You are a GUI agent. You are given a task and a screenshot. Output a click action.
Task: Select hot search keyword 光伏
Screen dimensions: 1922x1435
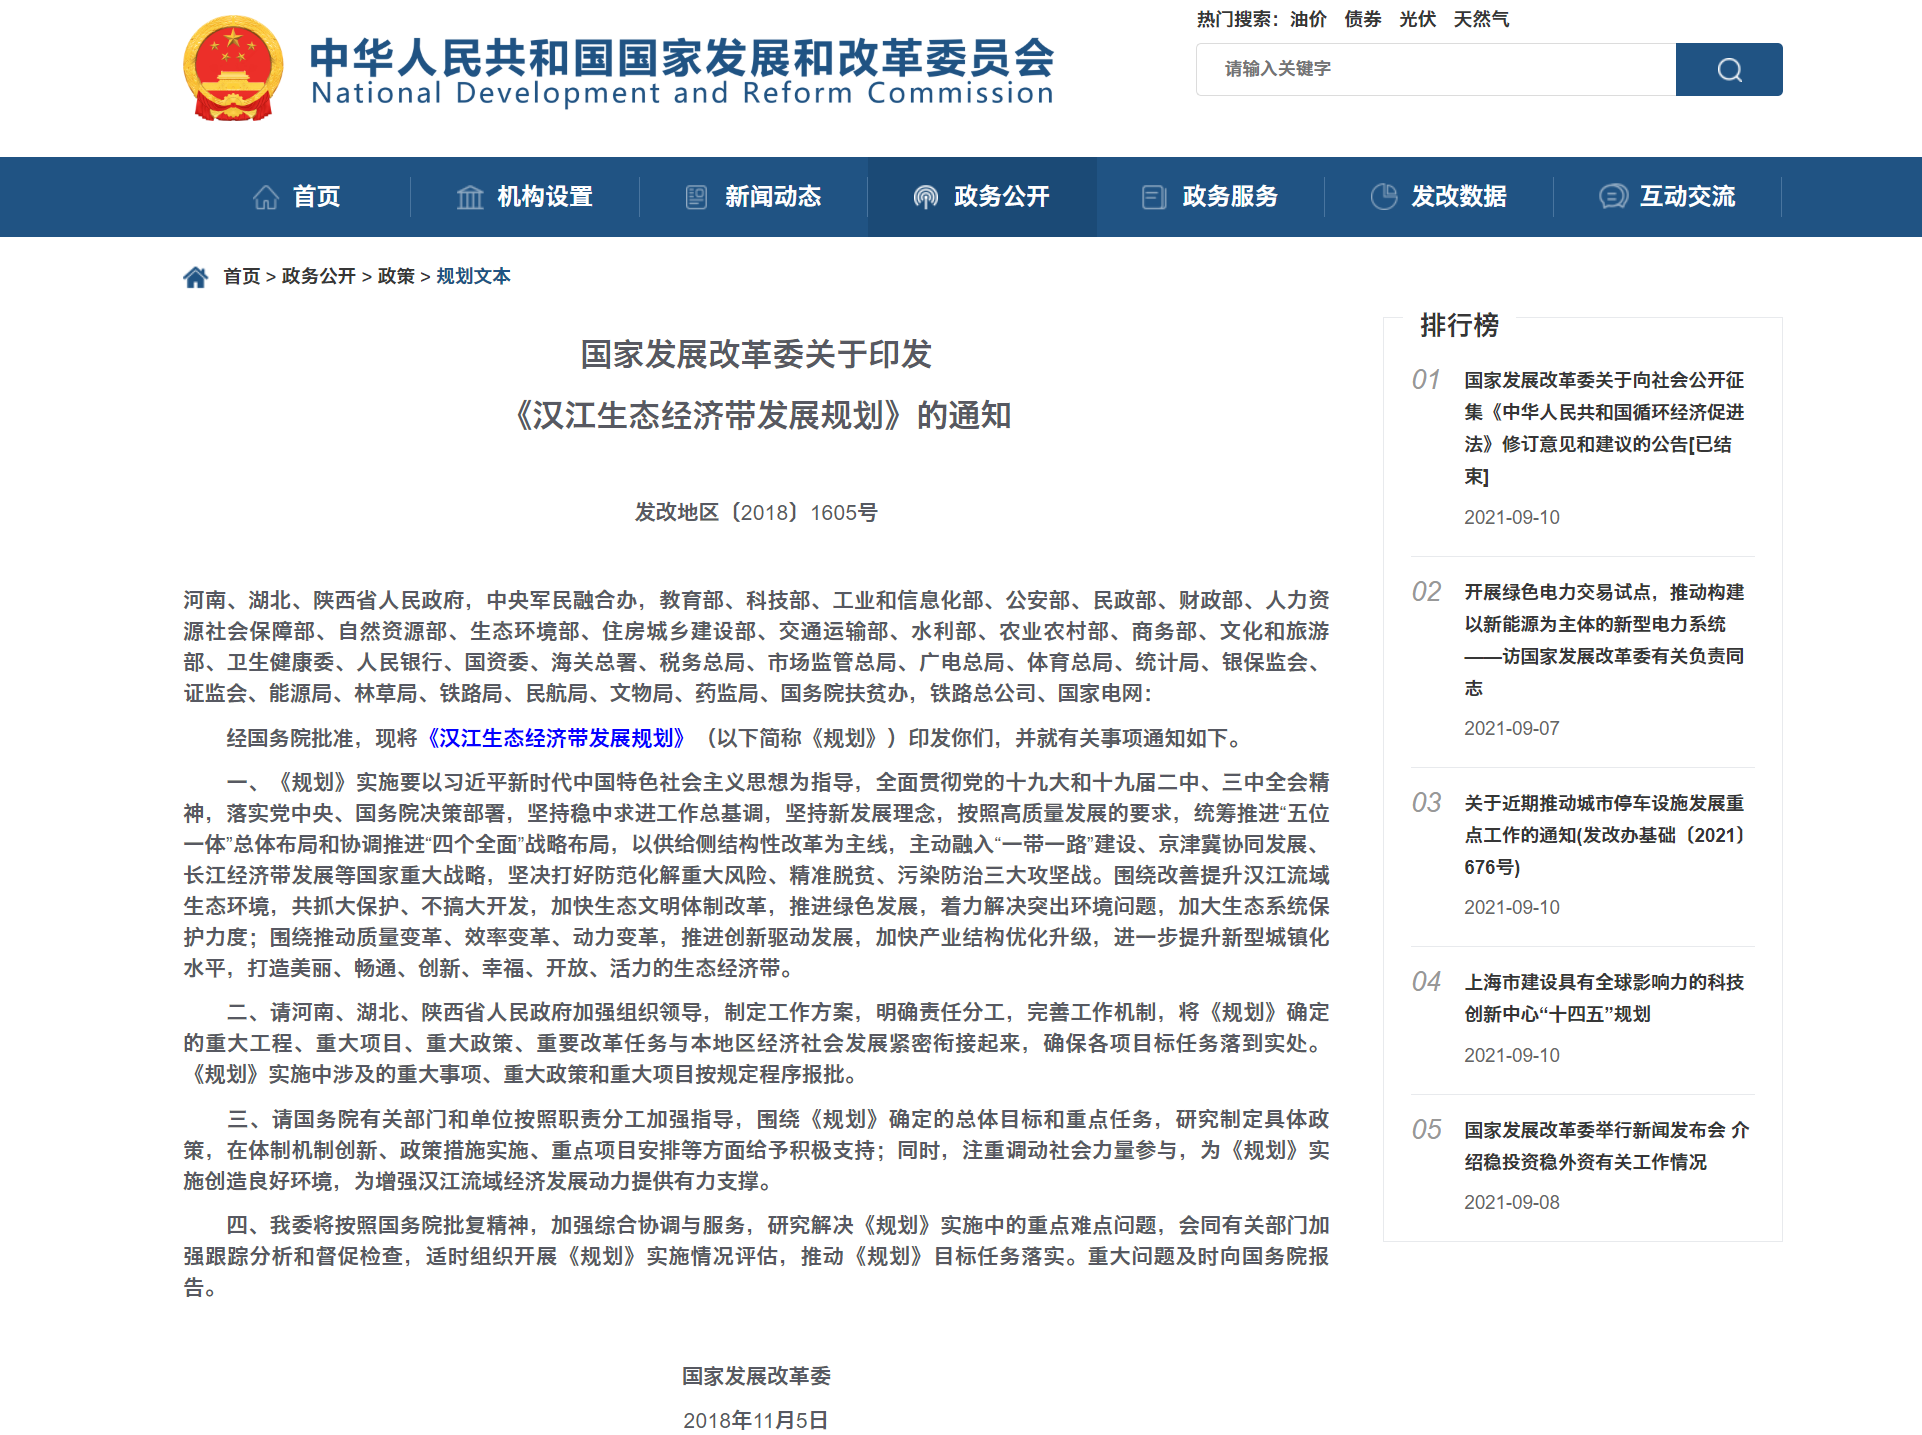click(1416, 19)
